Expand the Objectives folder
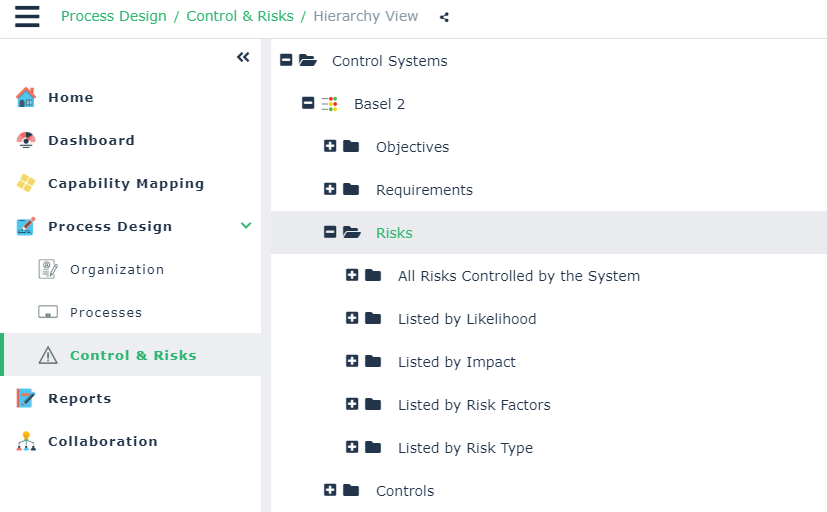827x512 pixels. click(x=330, y=147)
